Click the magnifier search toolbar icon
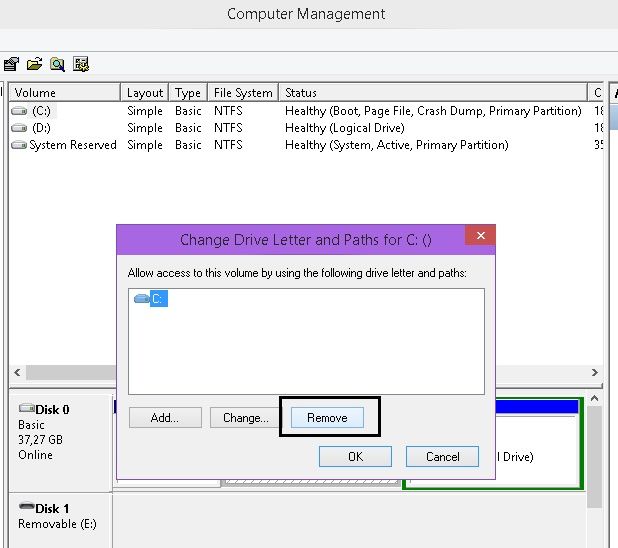618x548 pixels. click(58, 64)
